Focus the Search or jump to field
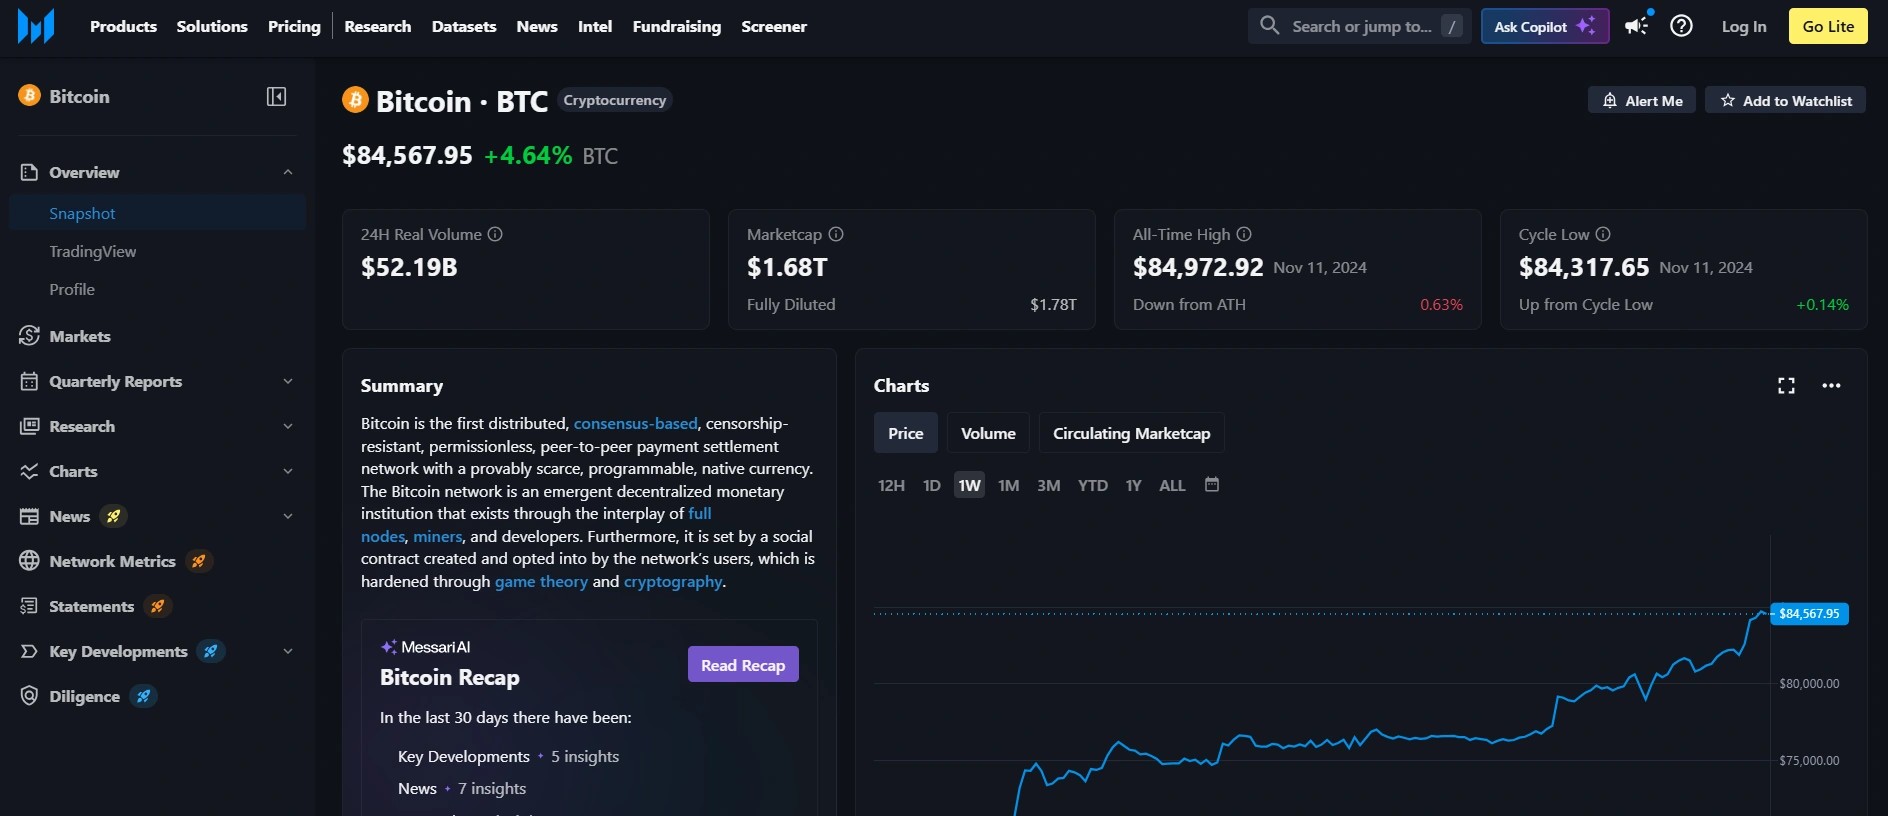This screenshot has width=1888, height=816. (x=1360, y=26)
